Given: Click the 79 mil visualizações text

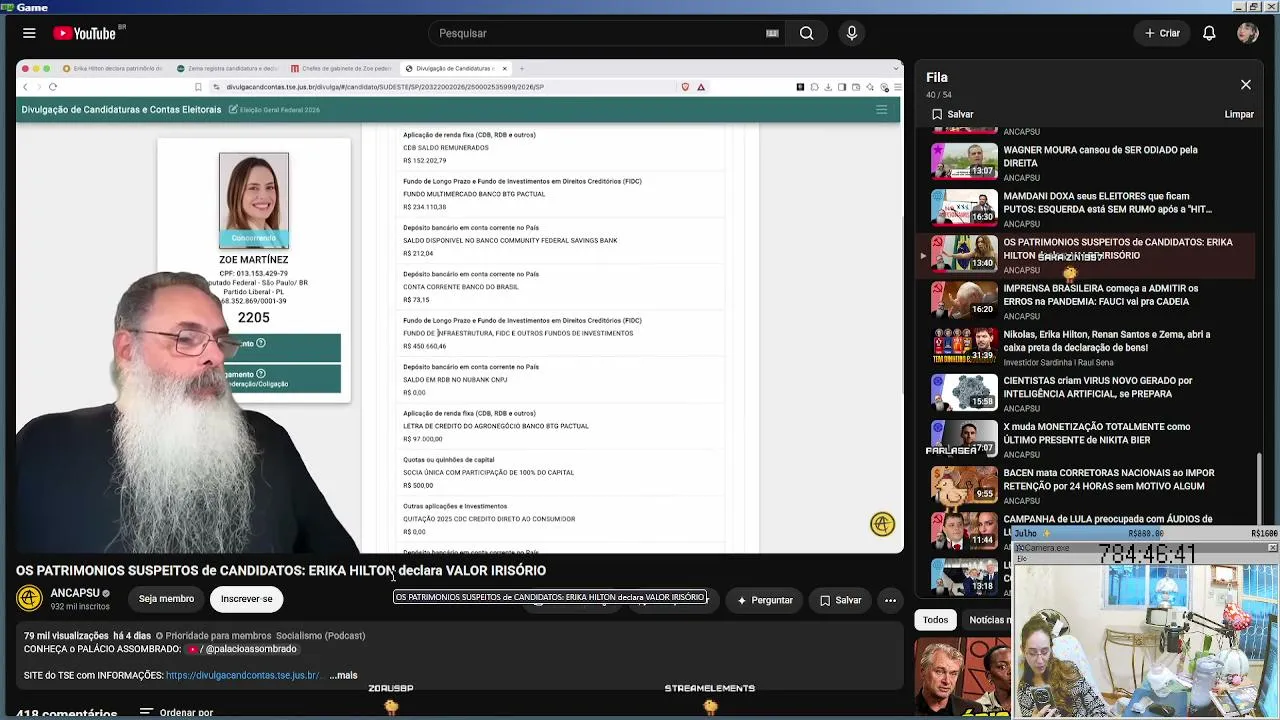Looking at the screenshot, I should coord(66,636).
